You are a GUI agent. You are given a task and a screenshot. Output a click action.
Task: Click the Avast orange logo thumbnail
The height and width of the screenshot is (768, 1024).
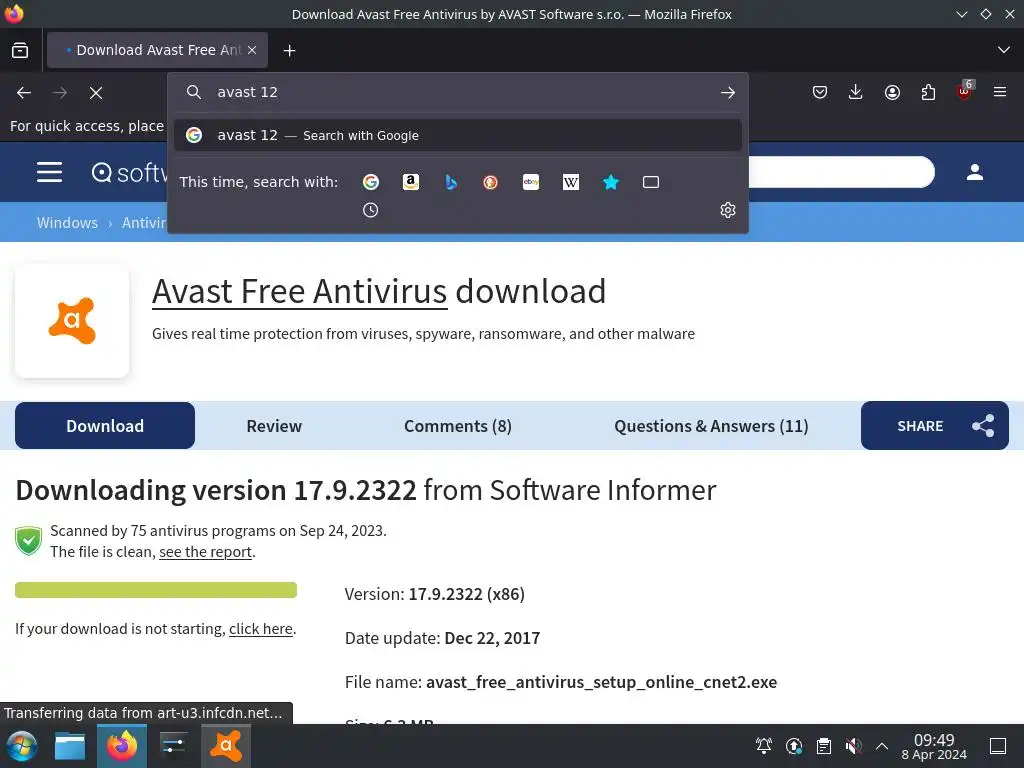[x=72, y=321]
